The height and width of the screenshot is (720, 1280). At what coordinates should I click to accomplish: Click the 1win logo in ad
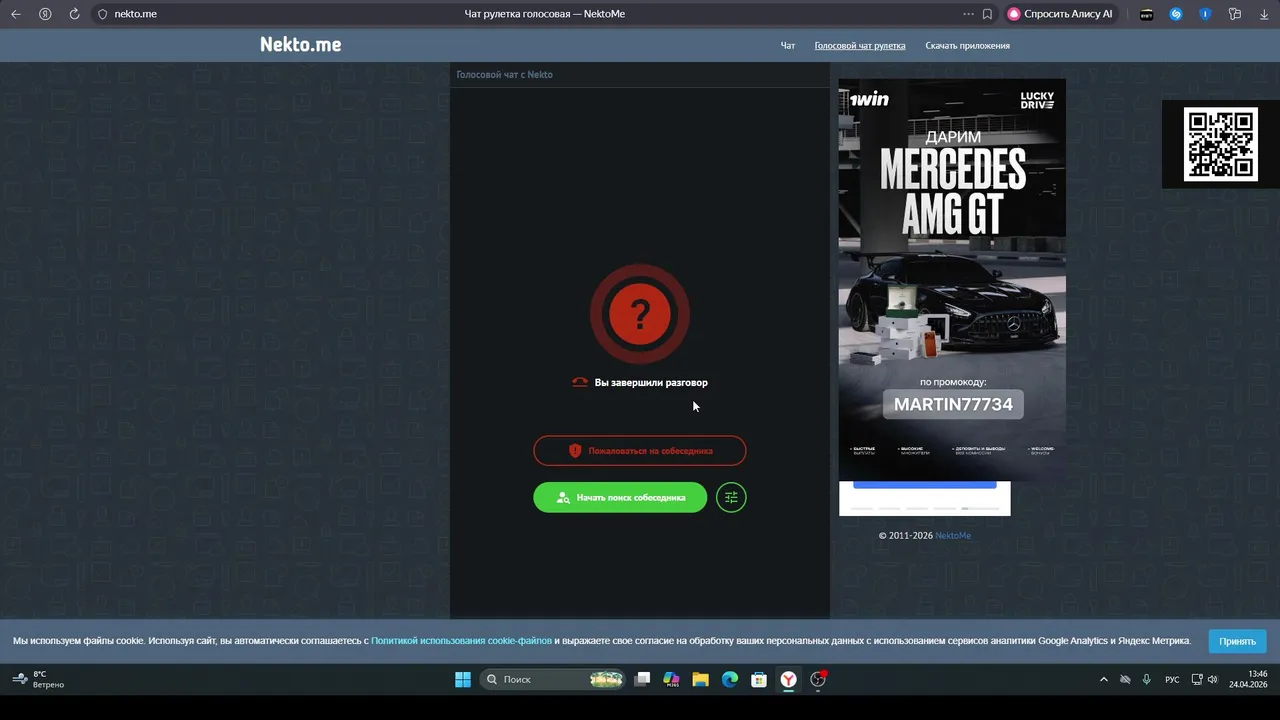click(x=869, y=99)
